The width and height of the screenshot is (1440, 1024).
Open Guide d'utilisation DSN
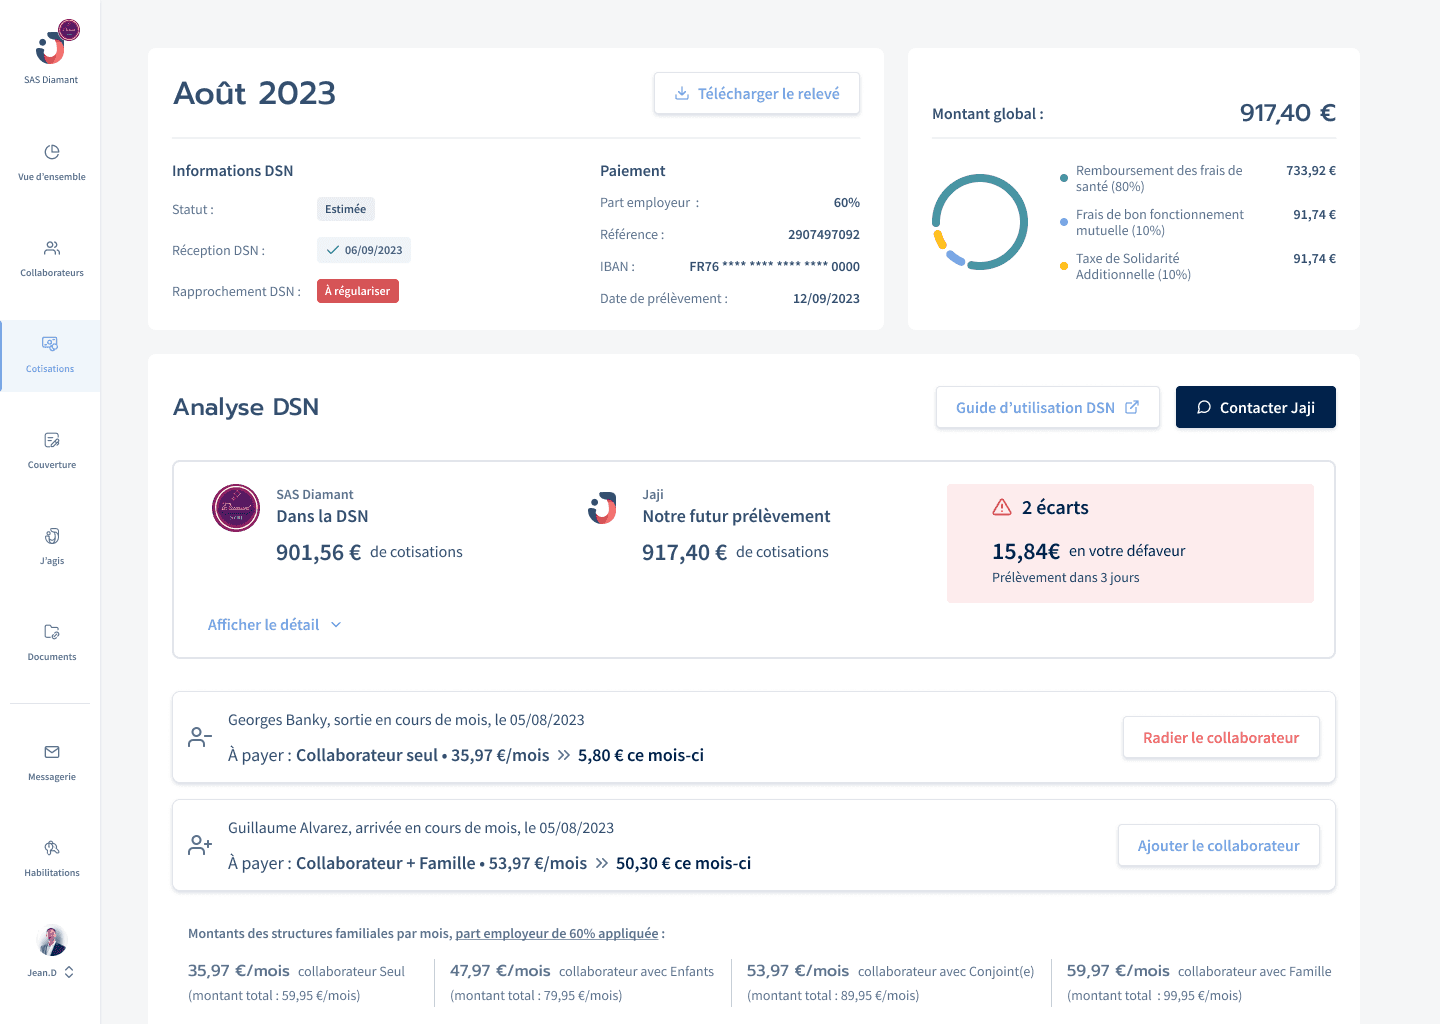pos(1048,407)
